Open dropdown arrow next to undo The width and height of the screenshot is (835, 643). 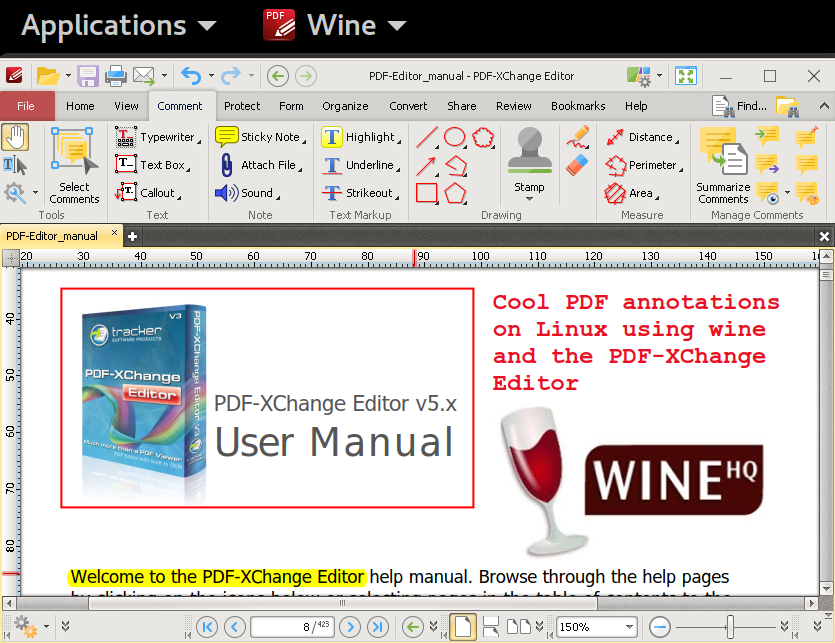(x=211, y=76)
